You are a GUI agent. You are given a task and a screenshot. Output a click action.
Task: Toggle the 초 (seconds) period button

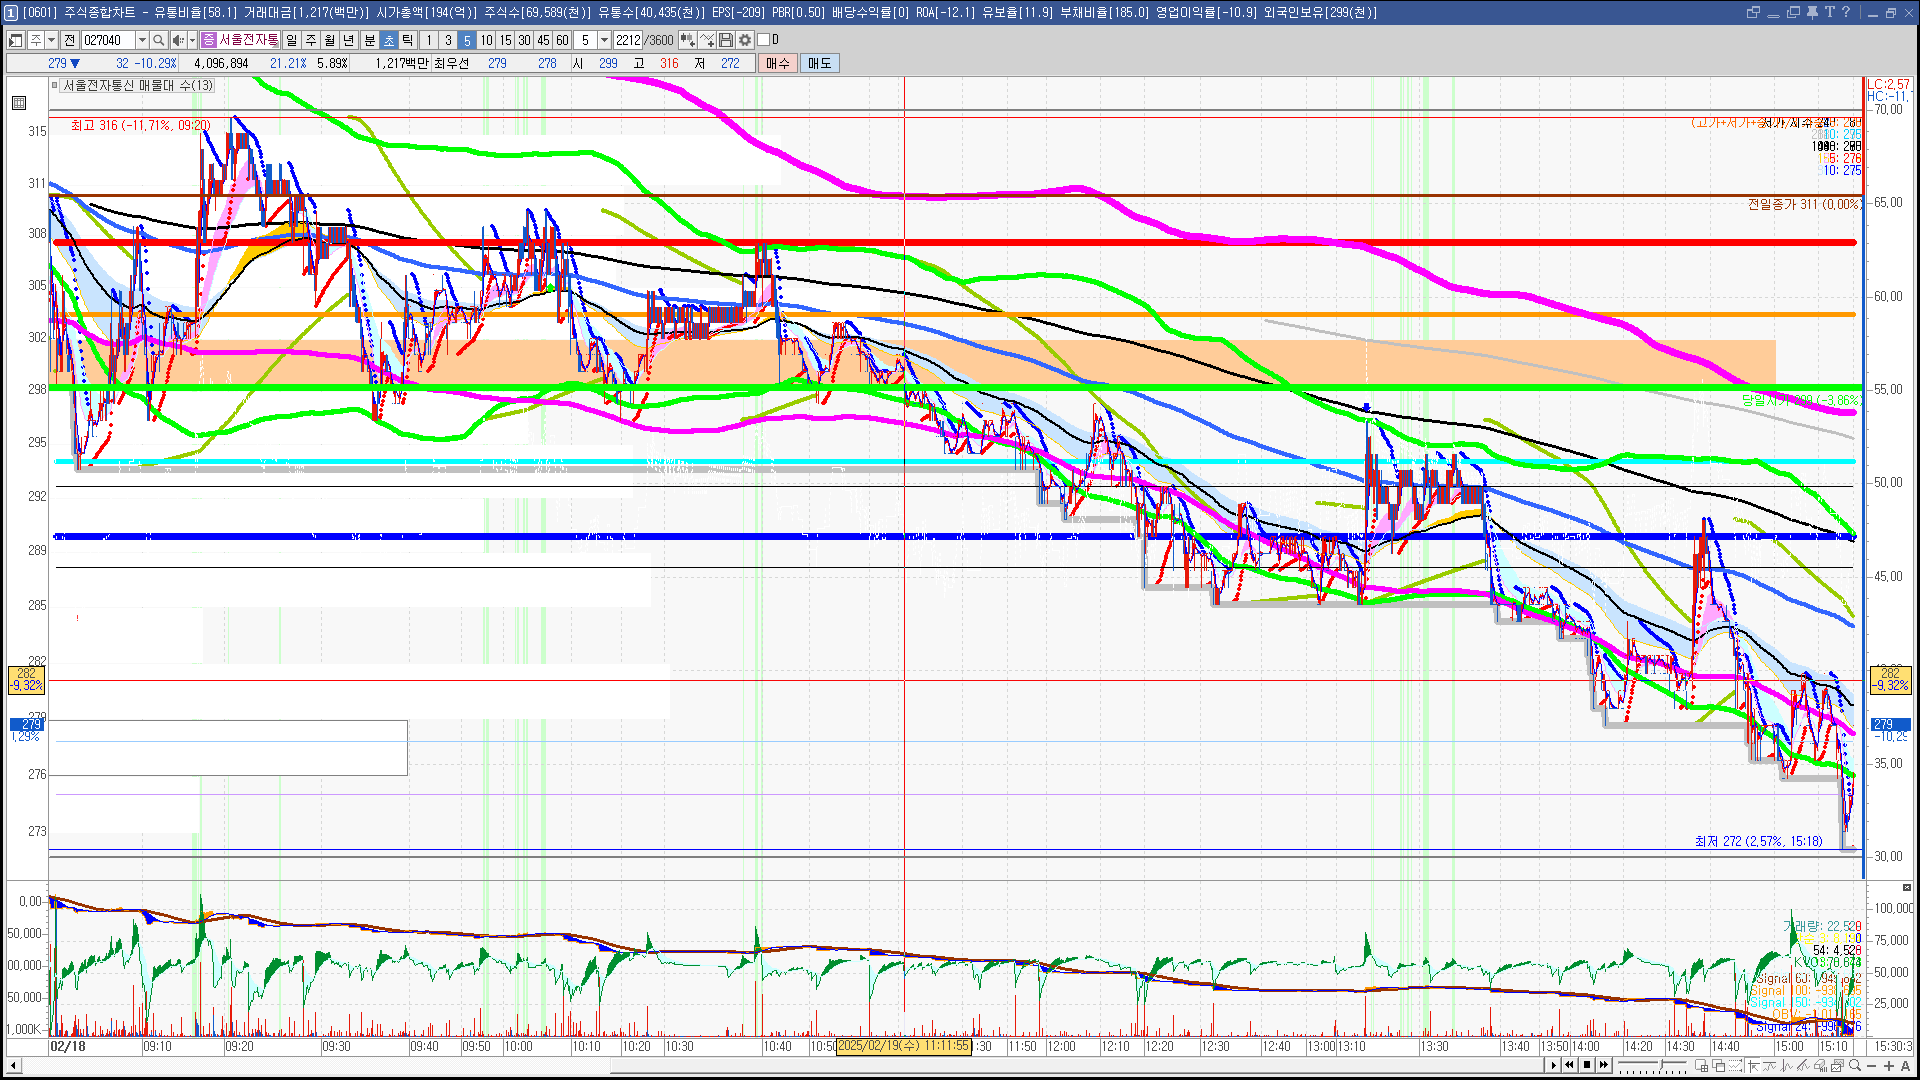tap(389, 40)
